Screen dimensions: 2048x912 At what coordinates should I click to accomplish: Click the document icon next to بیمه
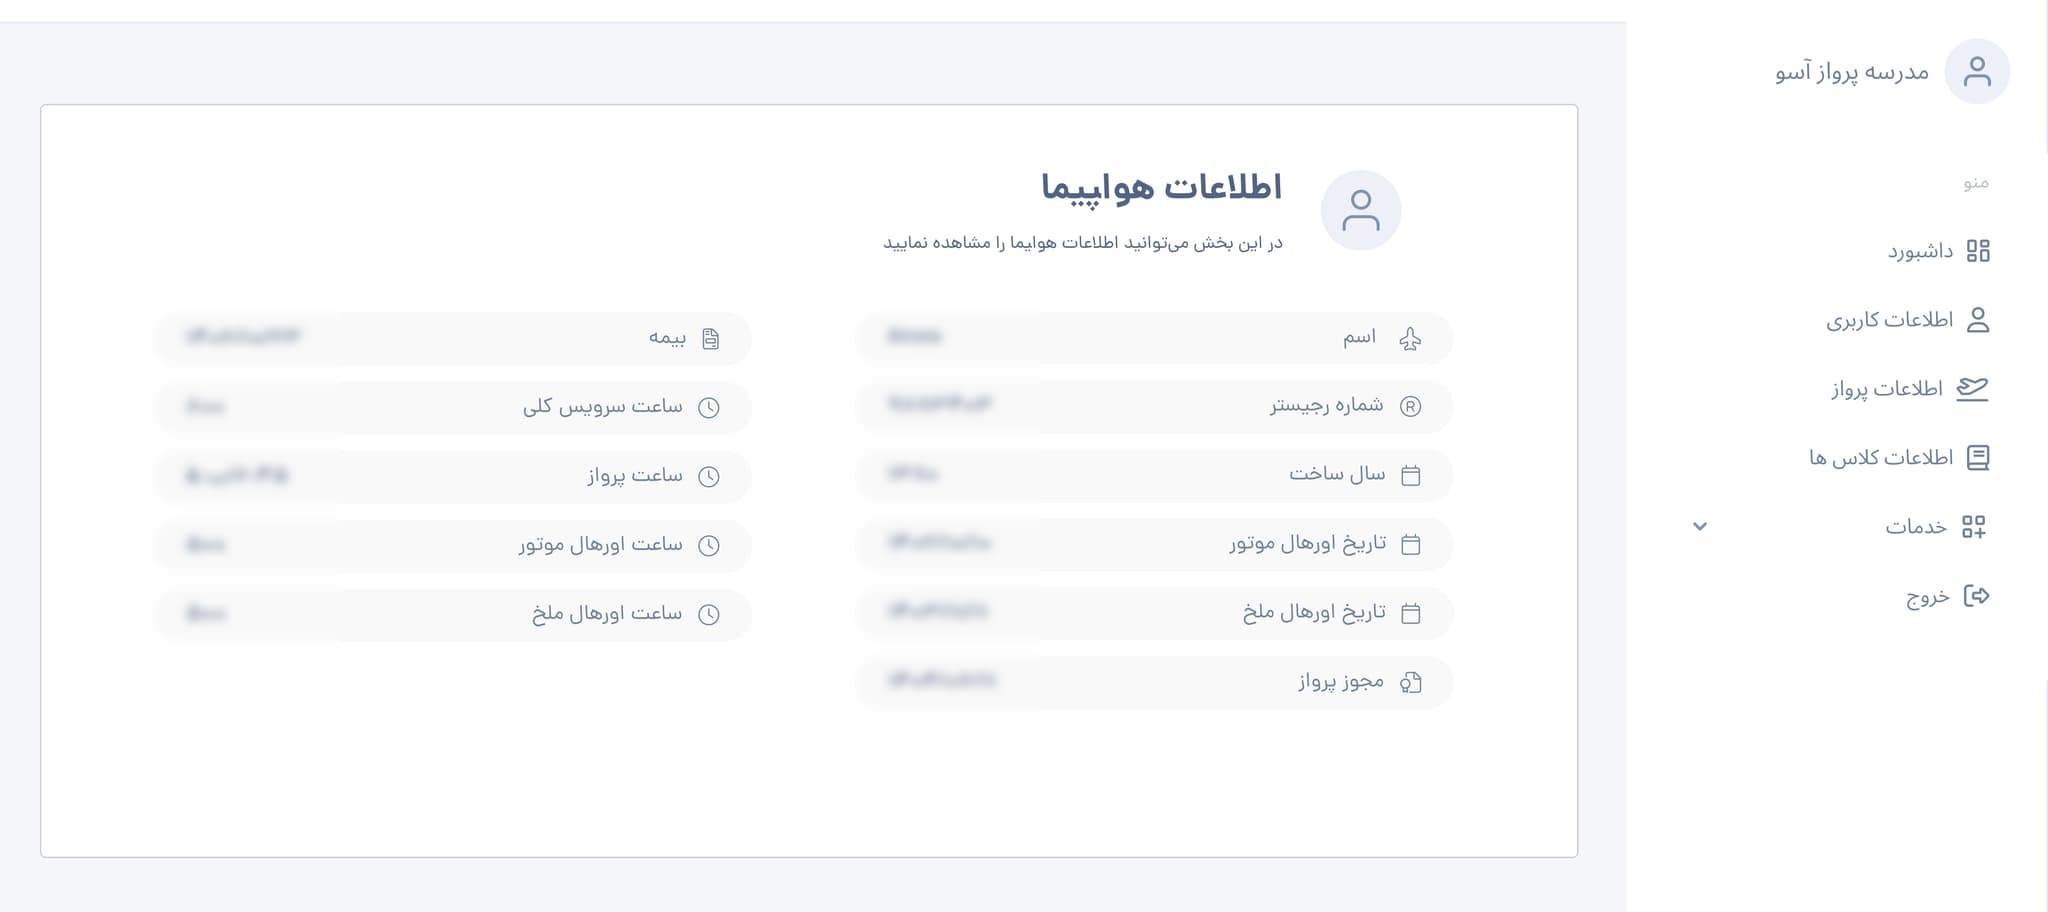coord(710,339)
